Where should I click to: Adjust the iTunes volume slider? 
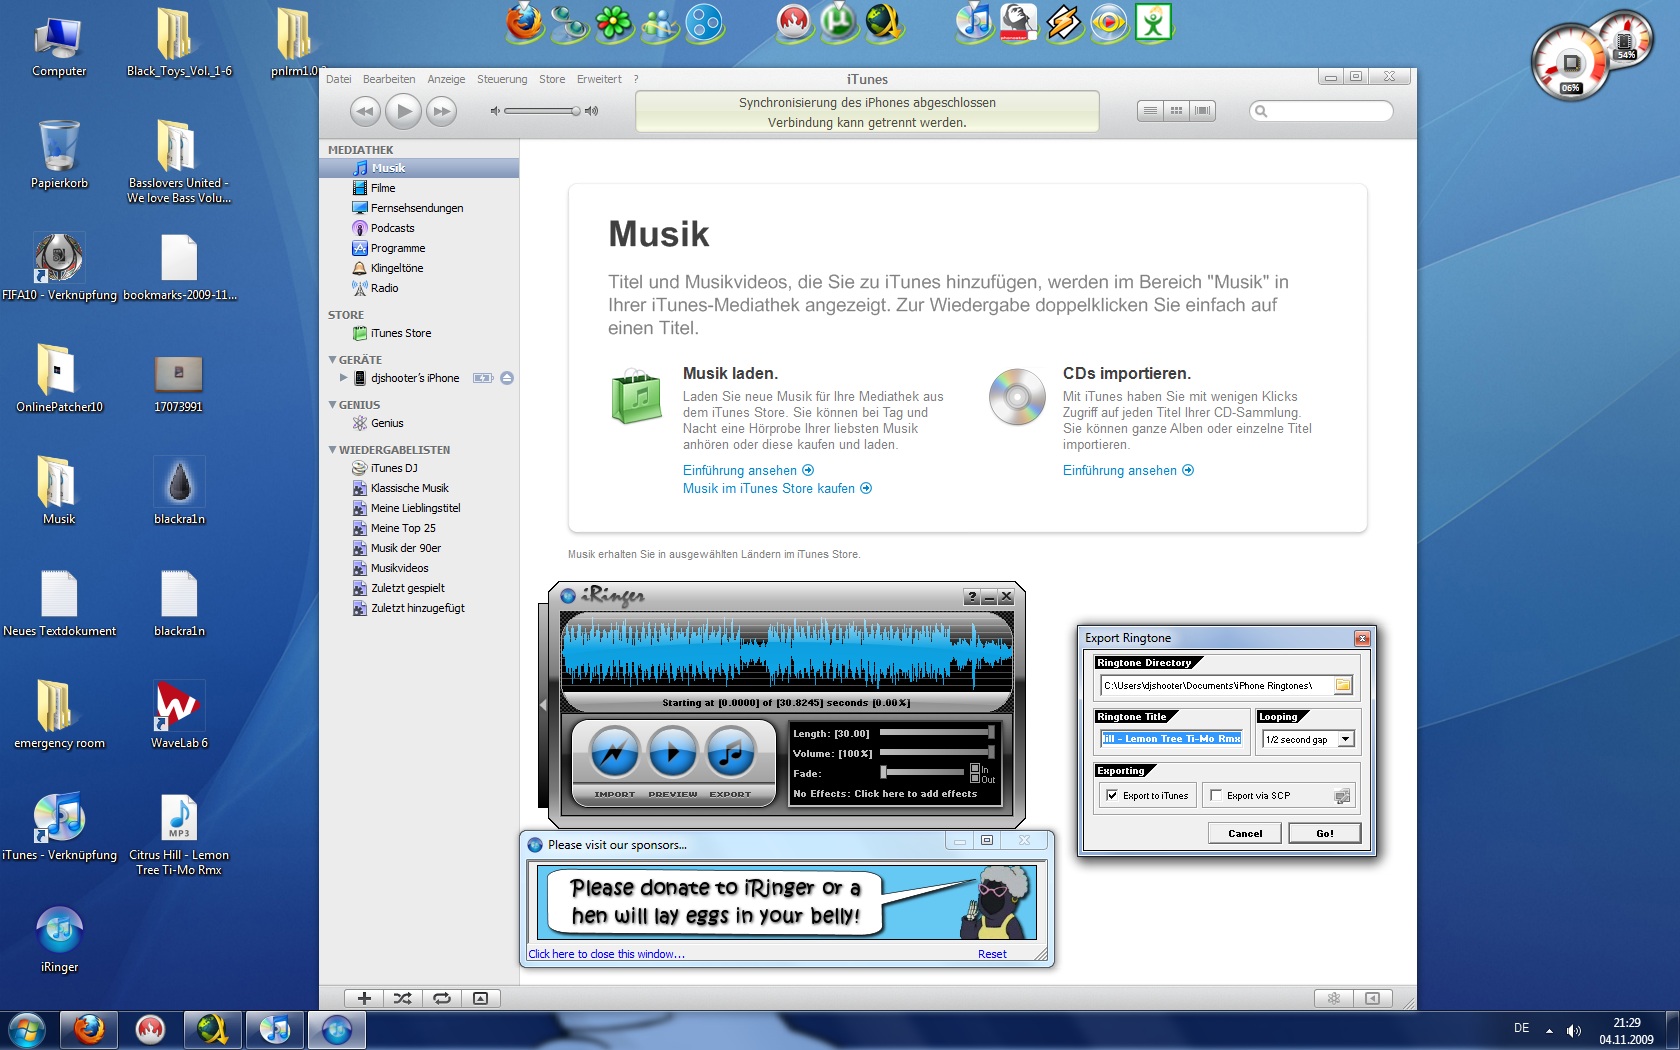point(576,111)
